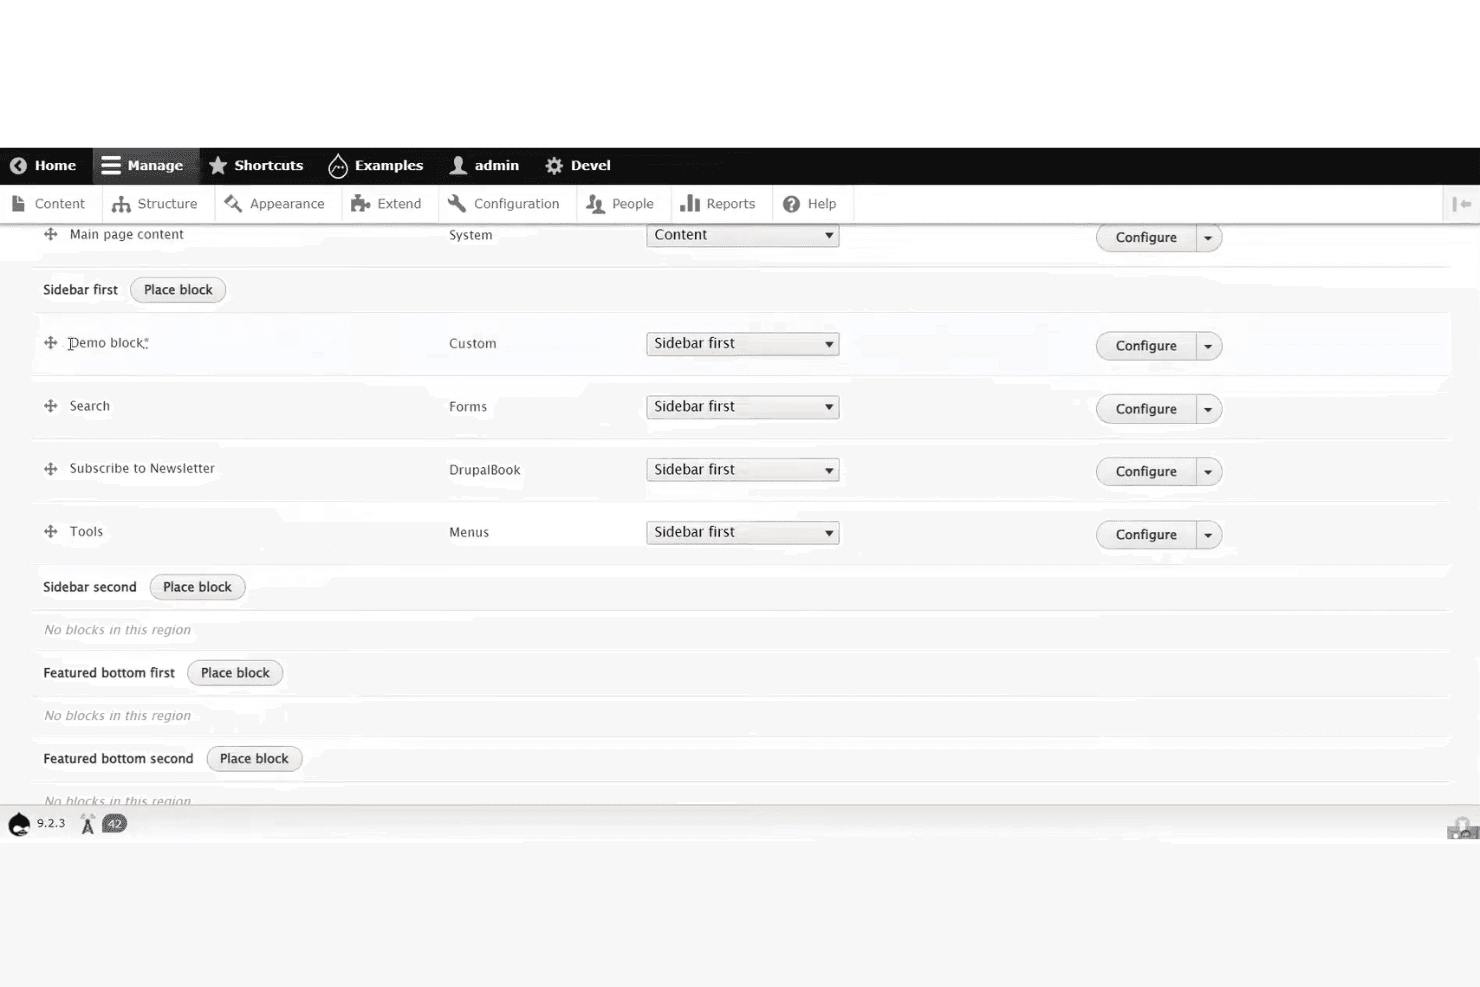
Task: Click the drag handle for Subscribe to Newsletter
Action: (x=51, y=469)
